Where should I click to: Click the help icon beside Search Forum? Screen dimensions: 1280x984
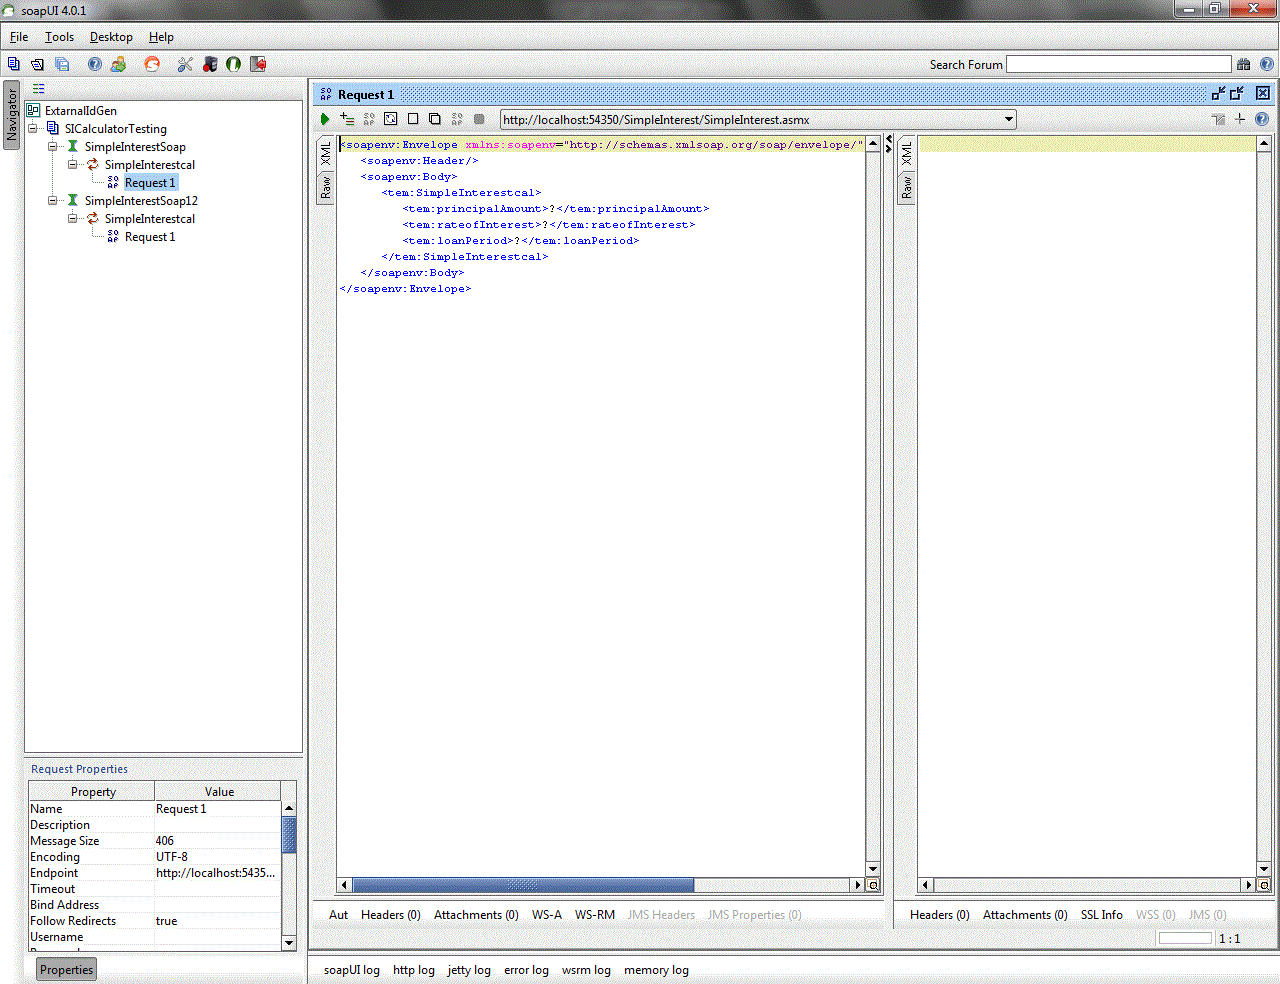coord(1267,64)
